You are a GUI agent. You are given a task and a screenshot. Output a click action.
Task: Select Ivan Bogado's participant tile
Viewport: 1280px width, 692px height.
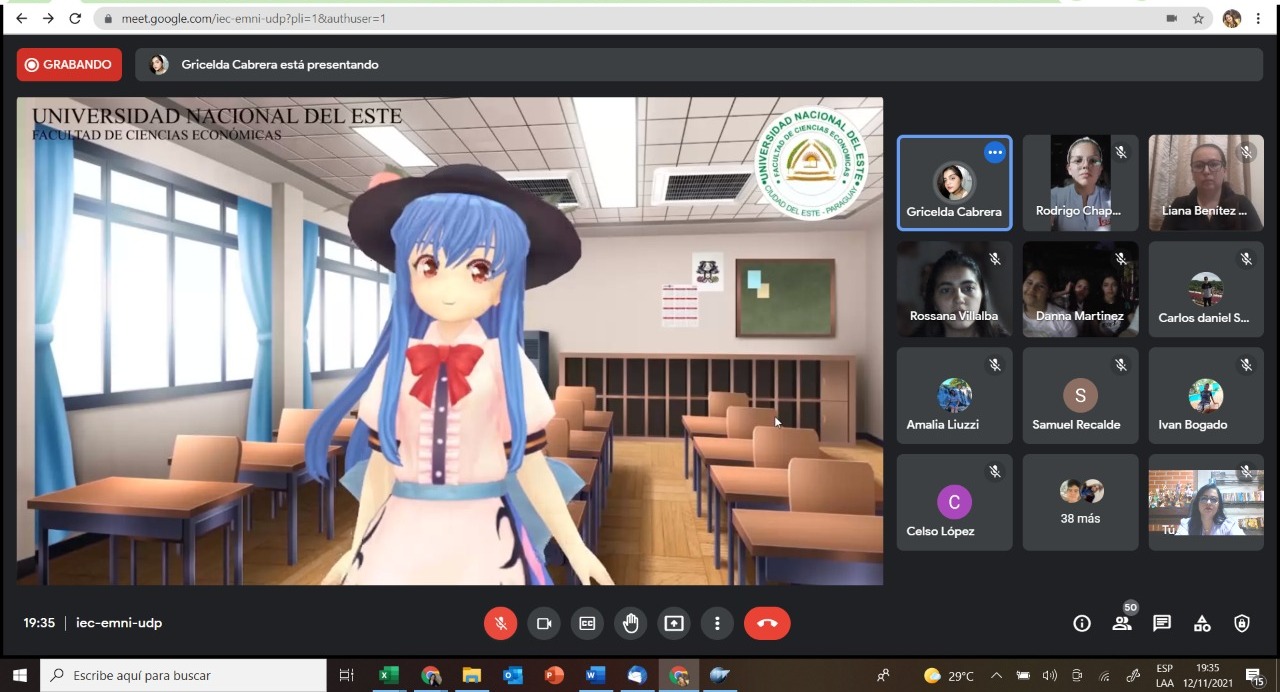coord(1206,396)
